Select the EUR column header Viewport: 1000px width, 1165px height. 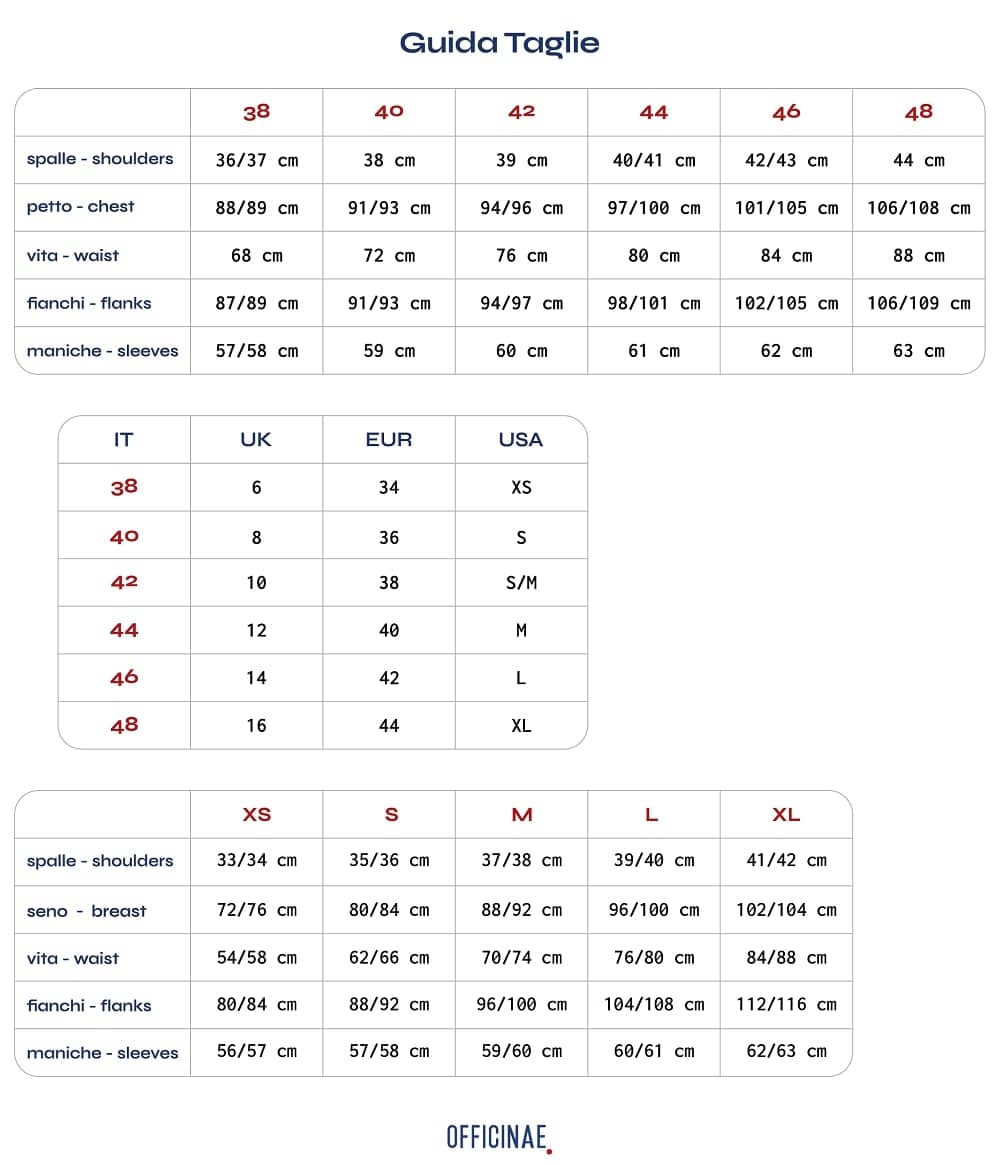pyautogui.click(x=389, y=440)
